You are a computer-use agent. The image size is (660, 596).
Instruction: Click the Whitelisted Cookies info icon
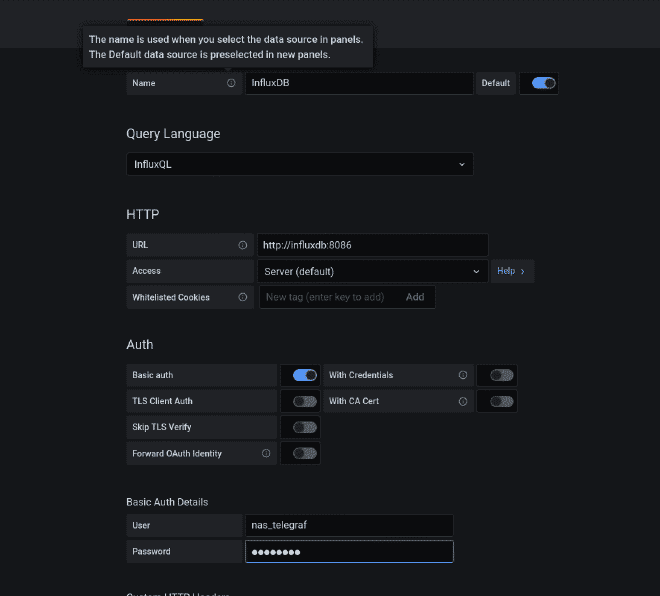tap(243, 297)
